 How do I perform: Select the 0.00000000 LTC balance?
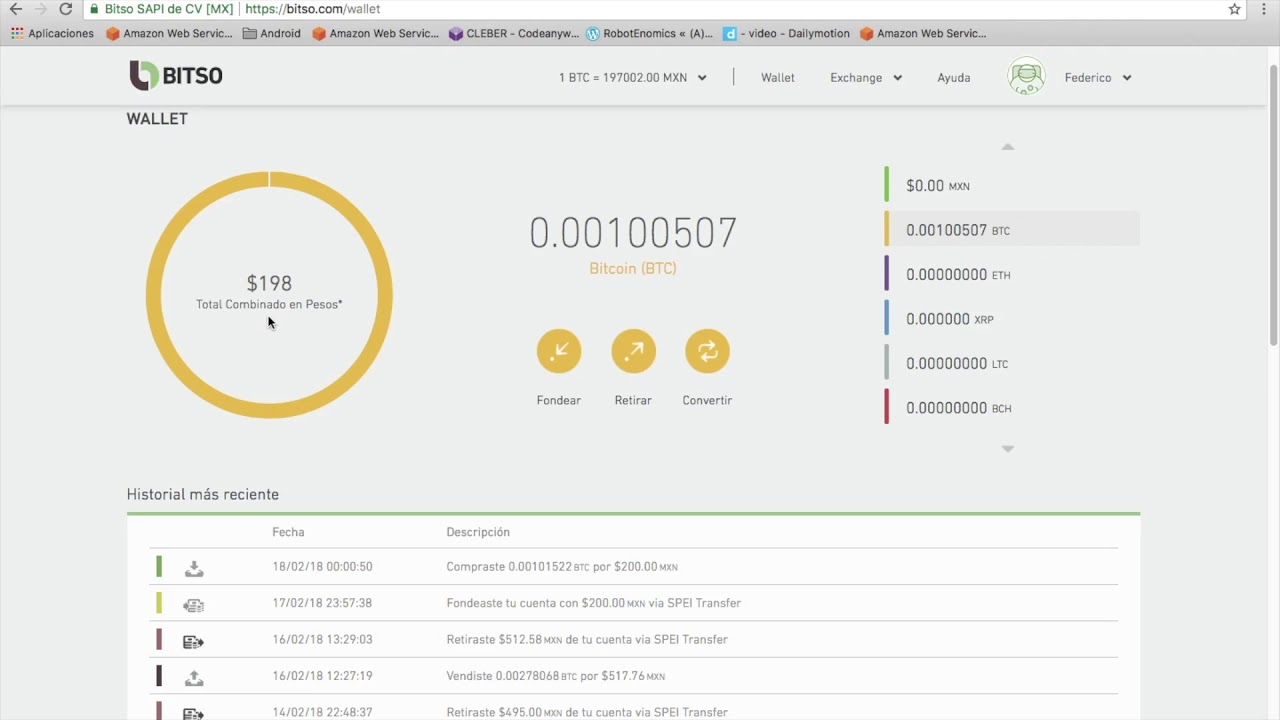tap(1012, 363)
